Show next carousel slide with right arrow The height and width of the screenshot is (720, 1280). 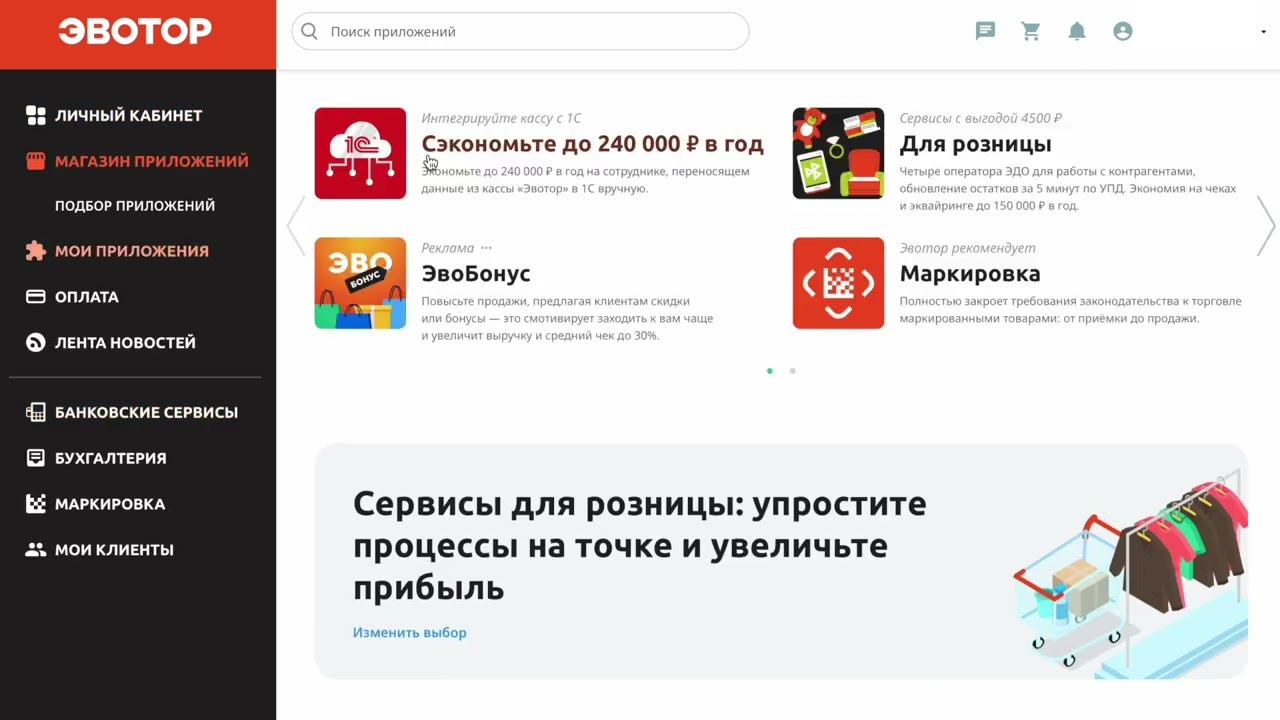pyautogui.click(x=1266, y=225)
